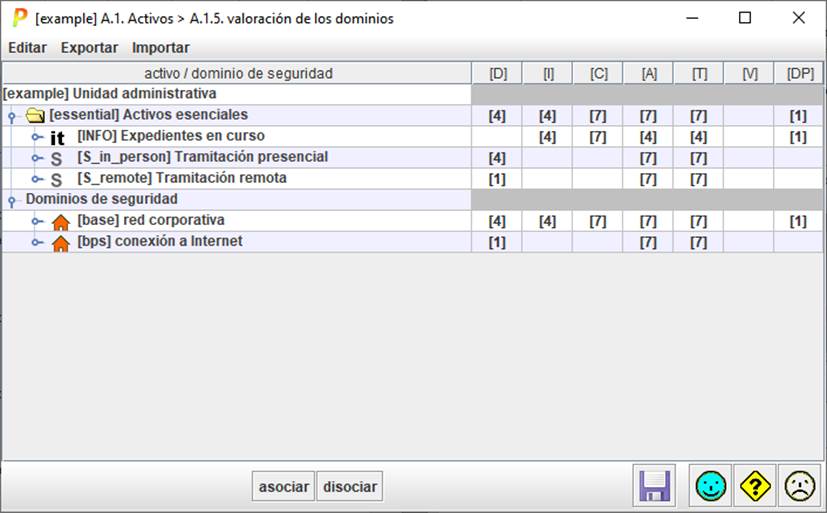Click the orange house icon for conexión a Internet

60,243
